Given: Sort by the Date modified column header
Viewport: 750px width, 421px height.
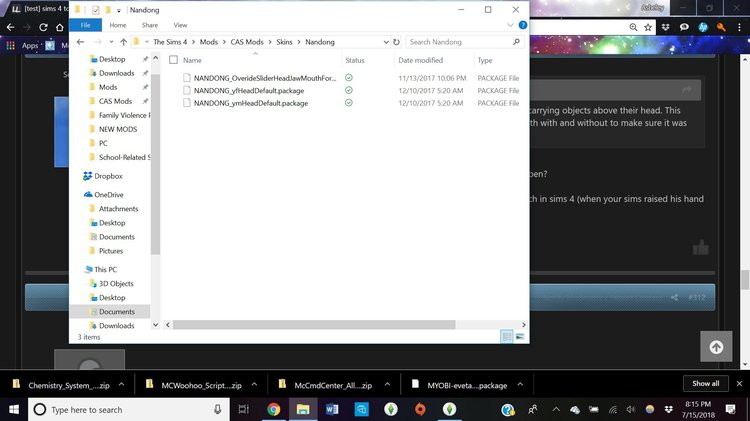Looking at the screenshot, I should [420, 60].
